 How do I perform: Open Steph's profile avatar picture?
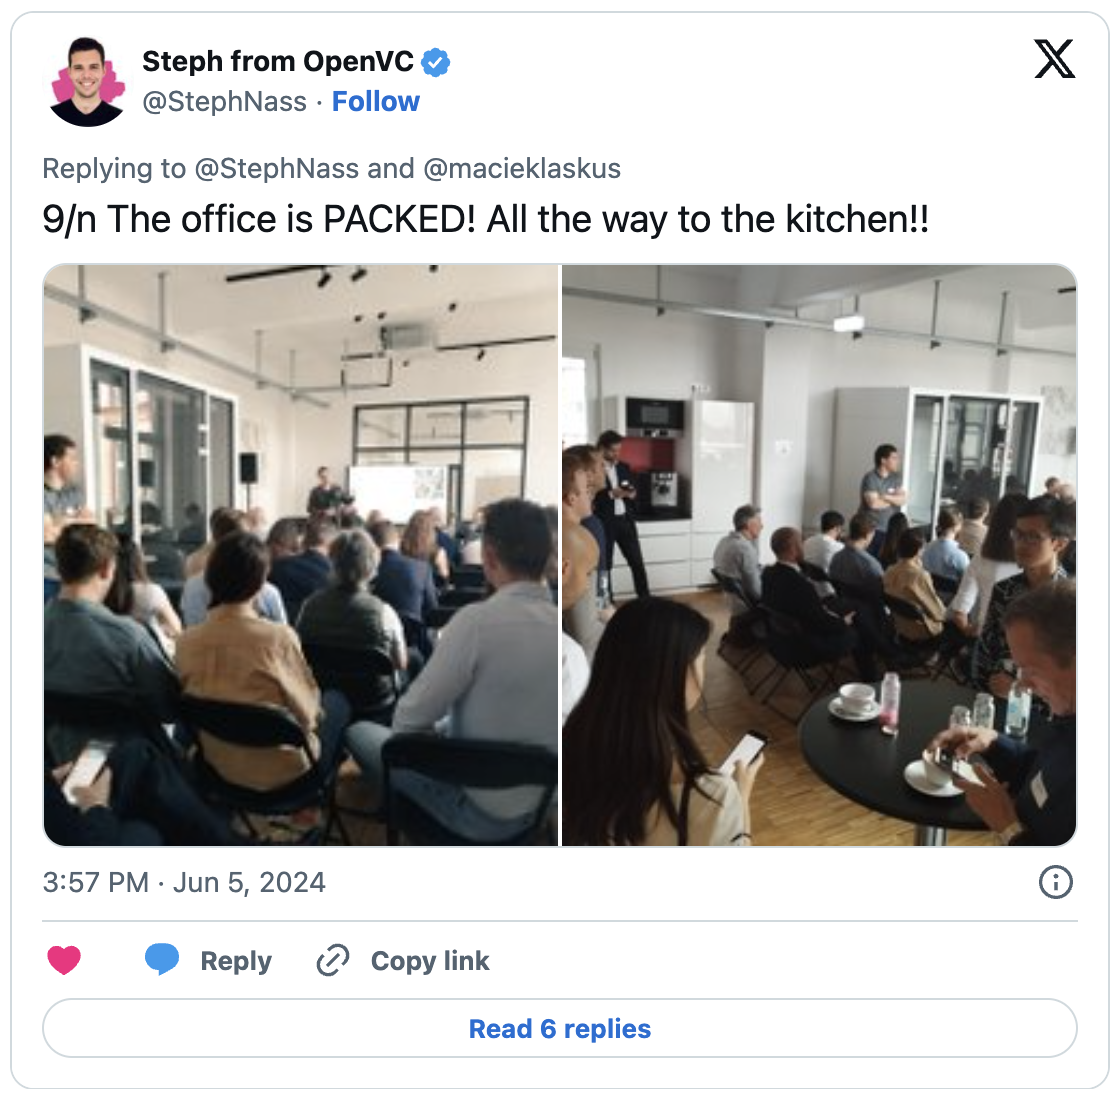click(87, 81)
